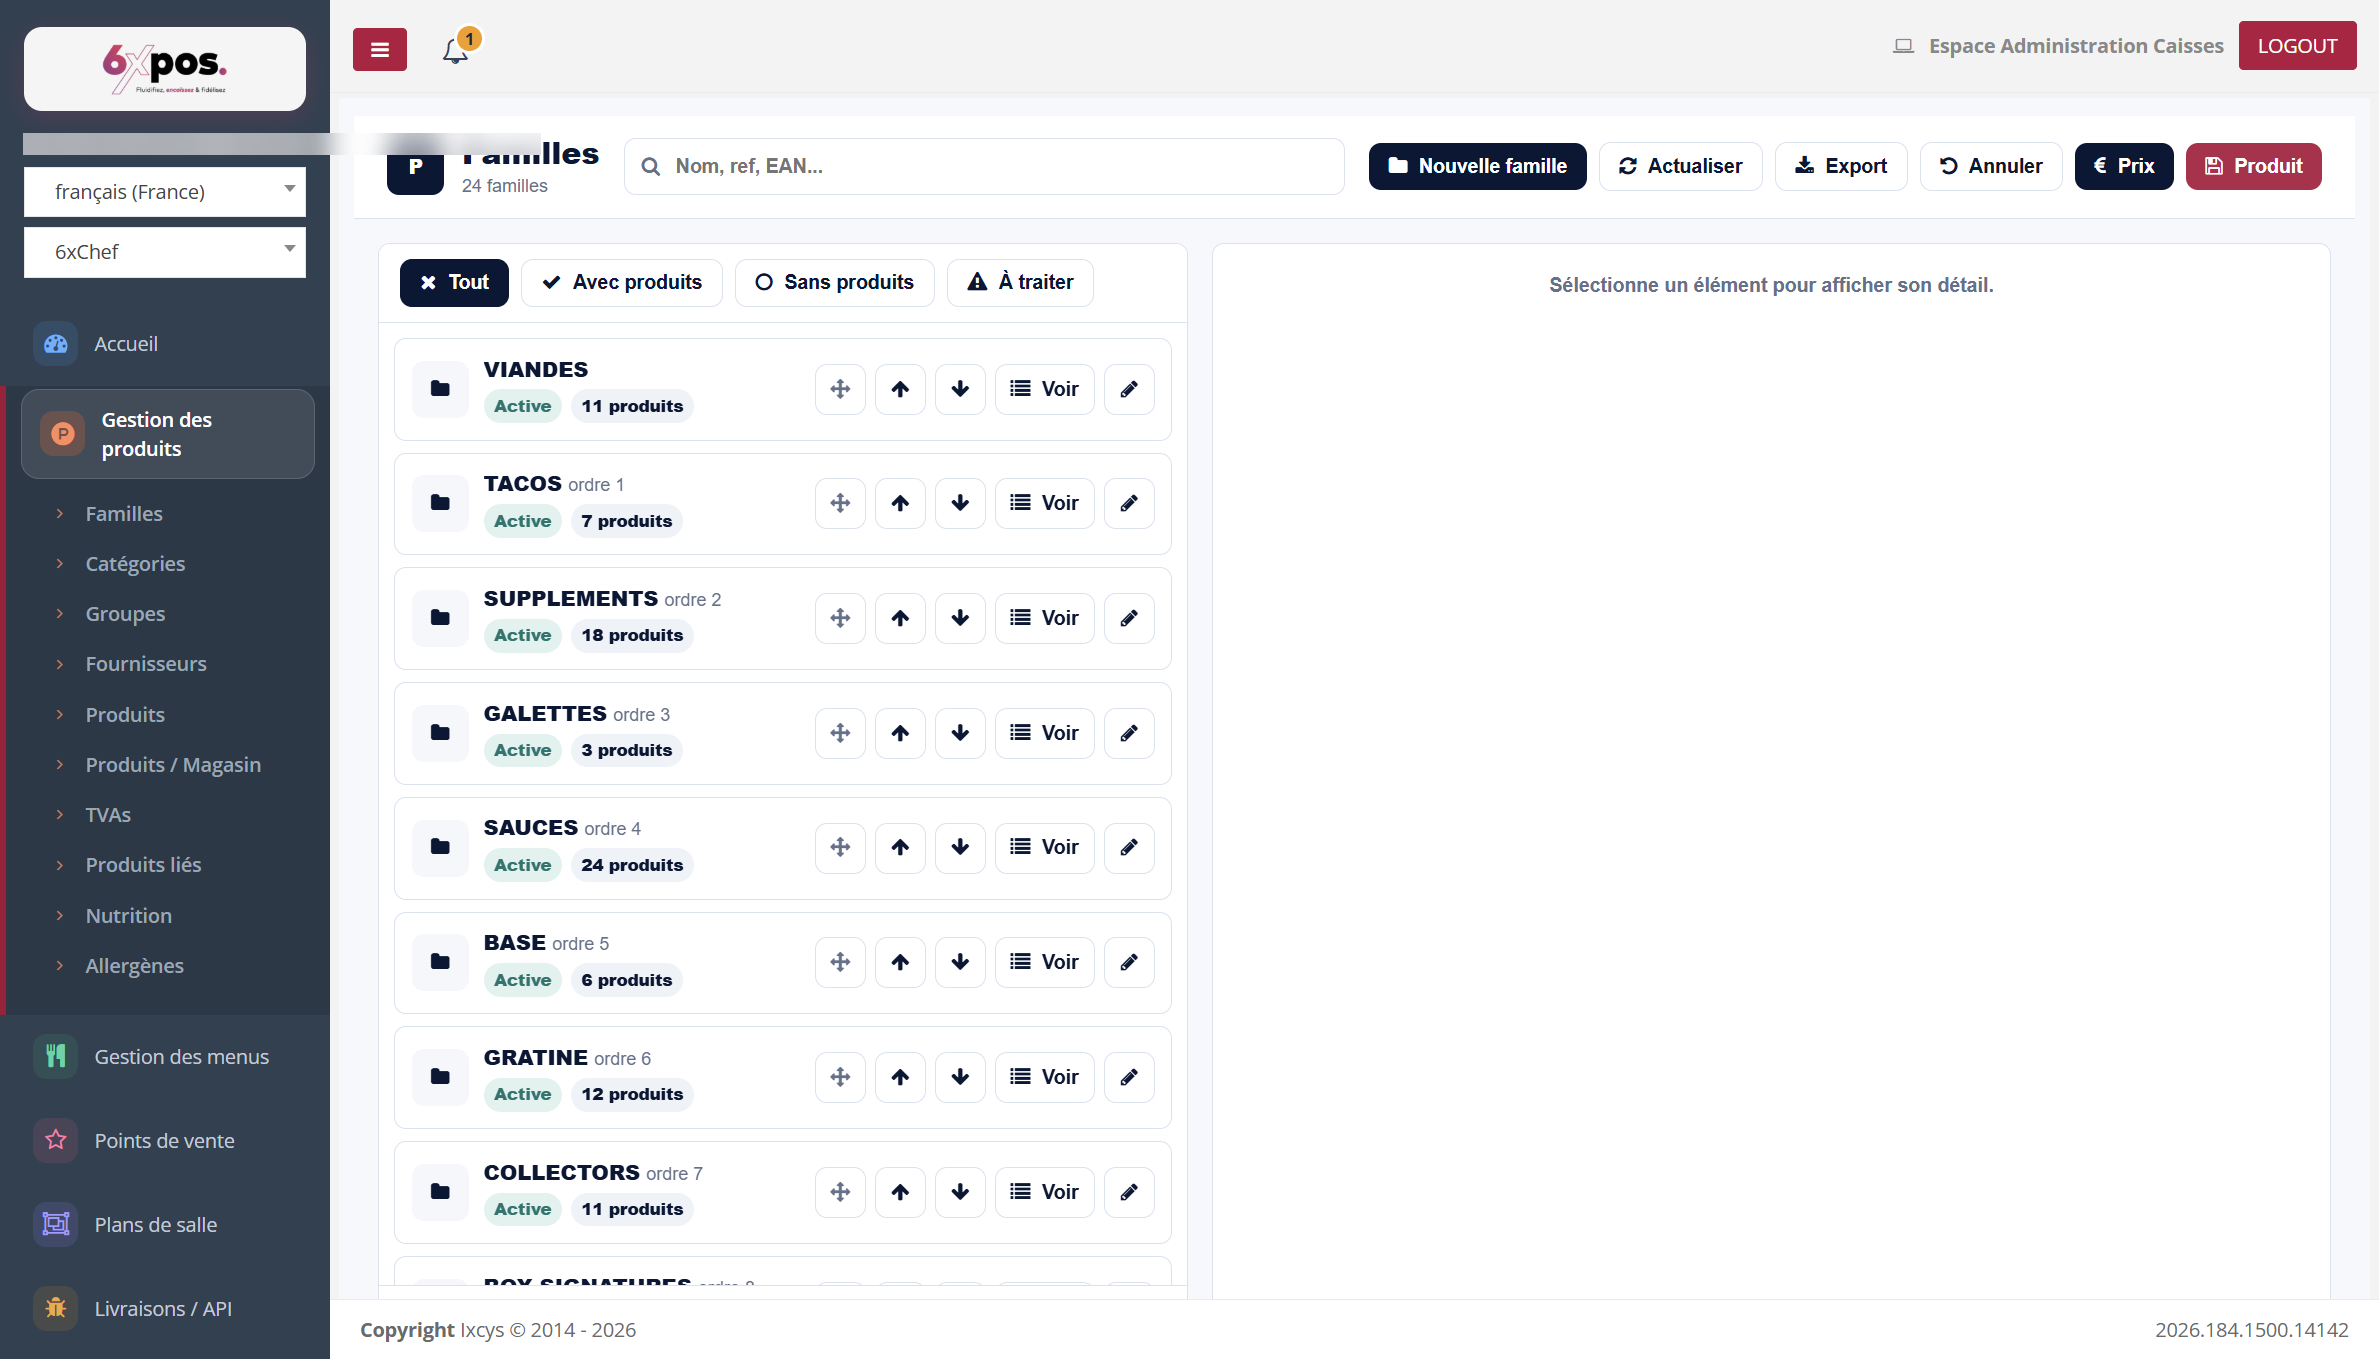2379x1359 pixels.
Task: Click the Prix button
Action: [2124, 166]
